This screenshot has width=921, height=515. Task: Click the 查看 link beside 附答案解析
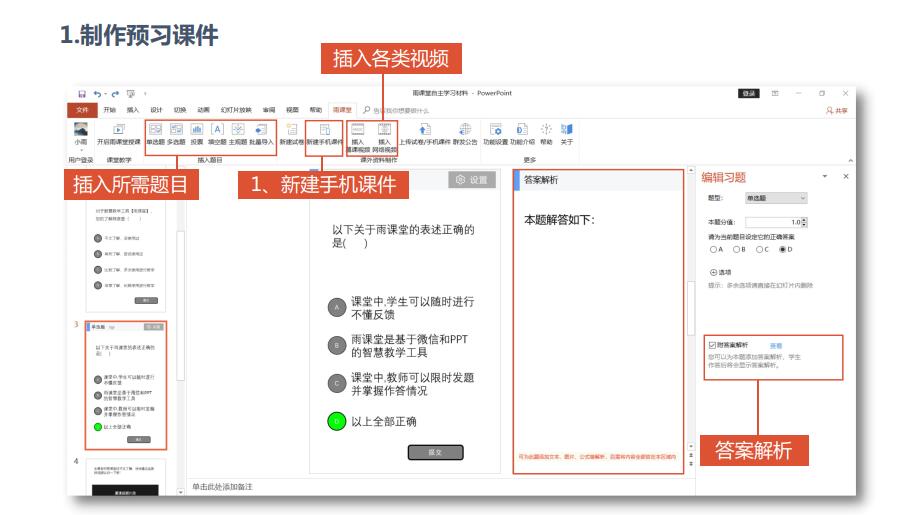[775, 346]
